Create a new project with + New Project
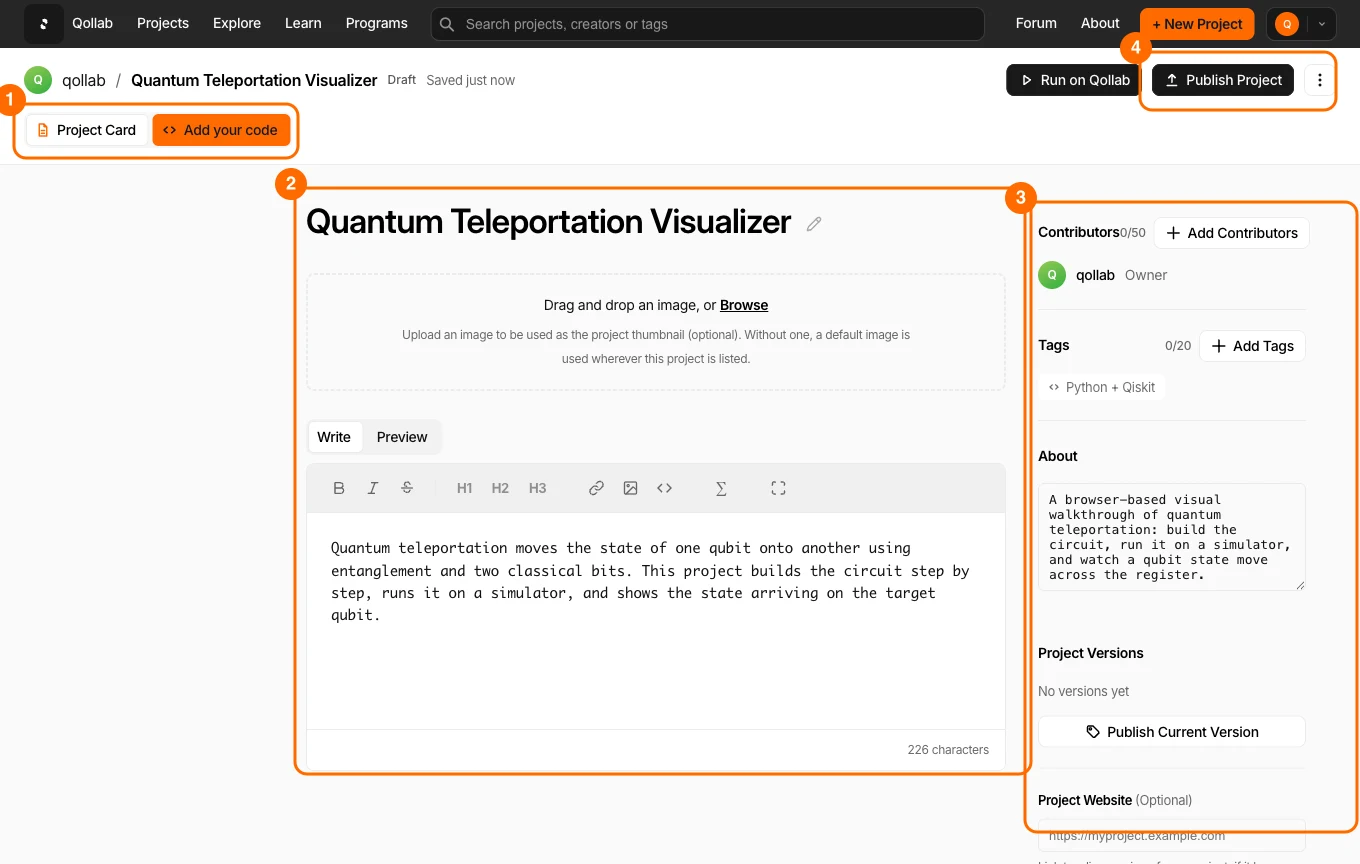 point(1197,24)
